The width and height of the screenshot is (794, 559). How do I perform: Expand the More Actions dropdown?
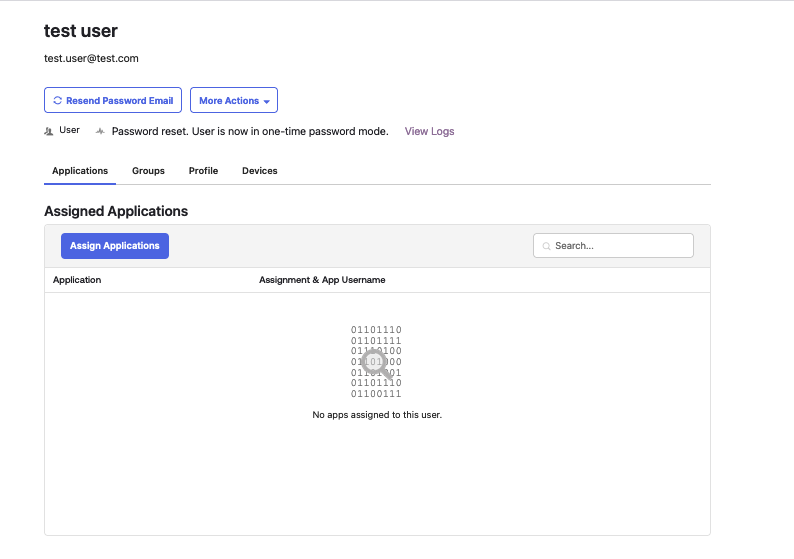click(234, 101)
